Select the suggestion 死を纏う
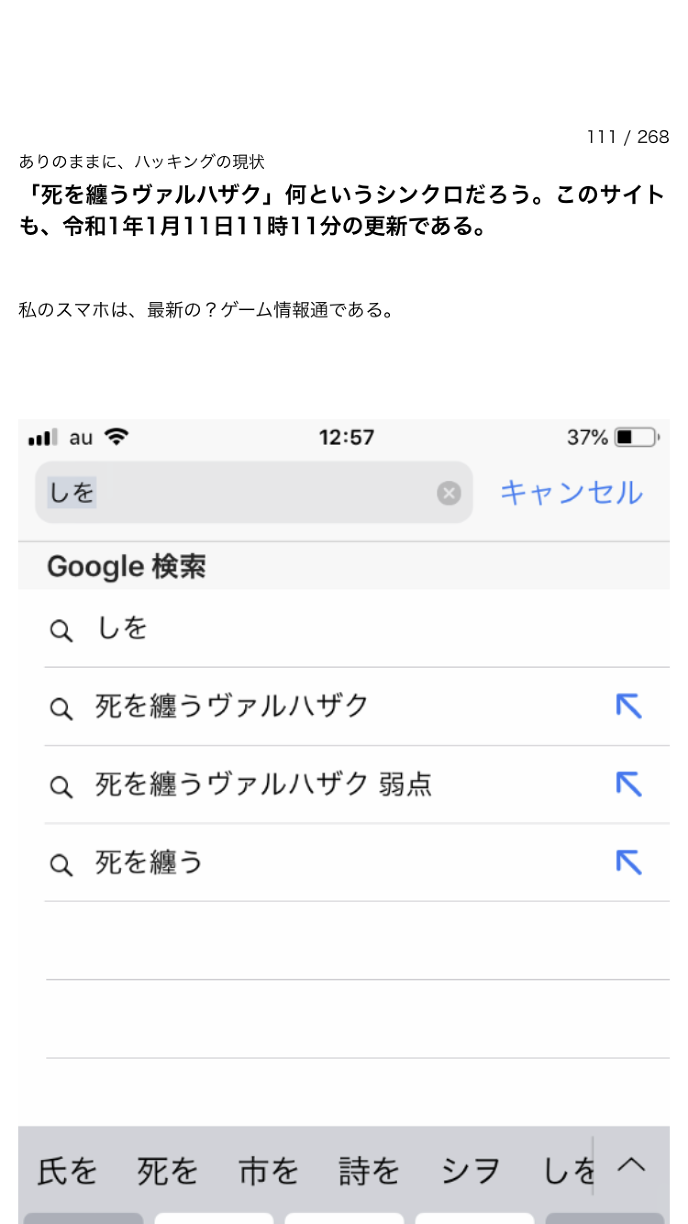This screenshot has height=1224, width=688. (149, 862)
